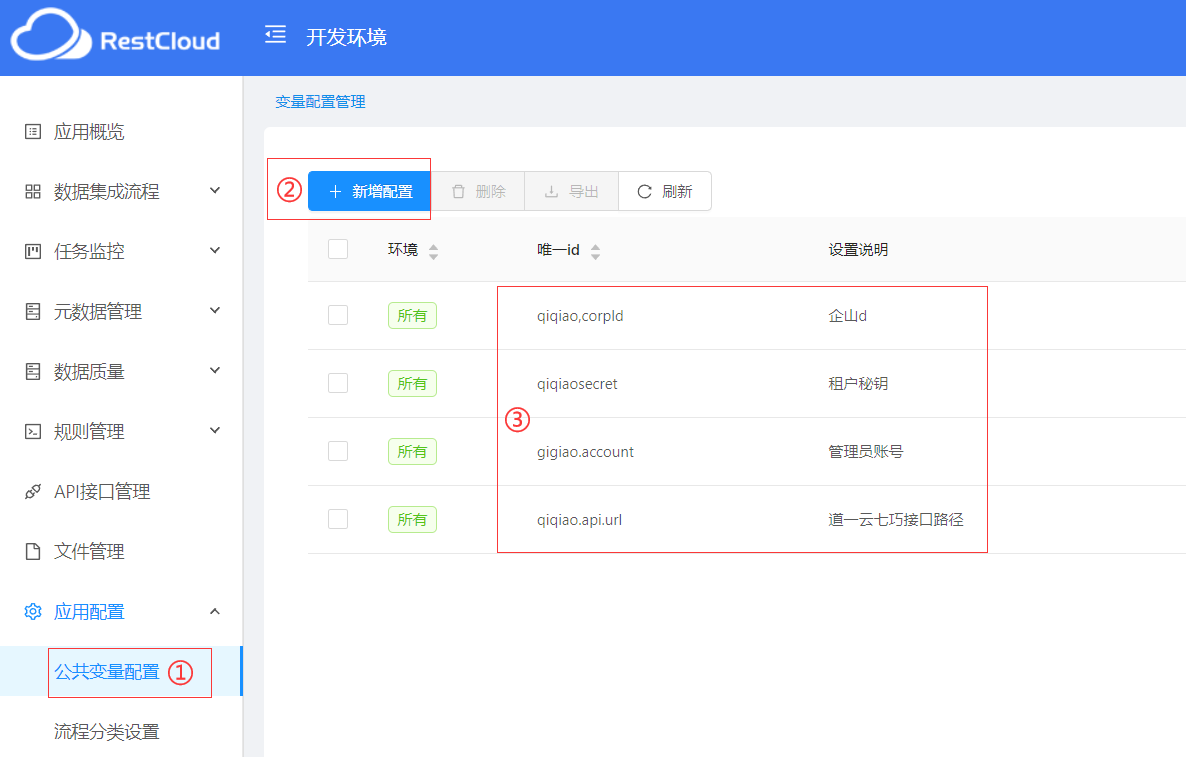This screenshot has height=757, width=1186.
Task: Collapse sidebar using the menu fold icon
Action: click(275, 36)
